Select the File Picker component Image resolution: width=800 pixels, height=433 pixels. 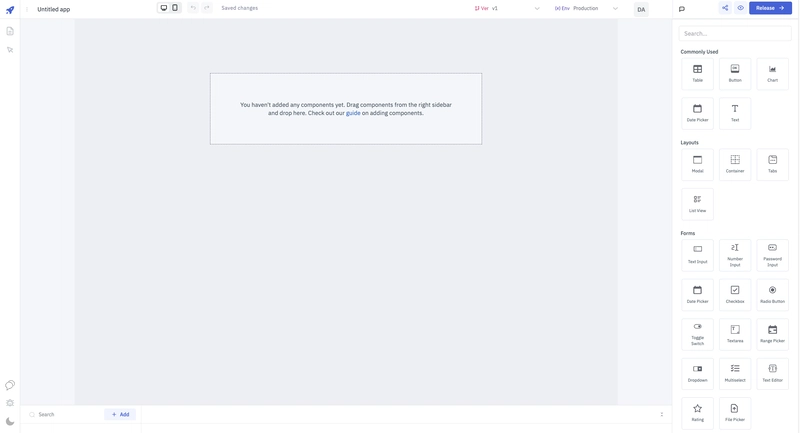click(735, 413)
